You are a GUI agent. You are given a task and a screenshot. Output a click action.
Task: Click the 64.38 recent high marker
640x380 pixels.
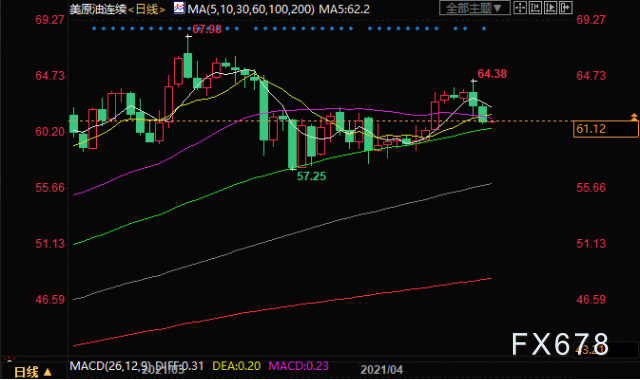(x=492, y=74)
